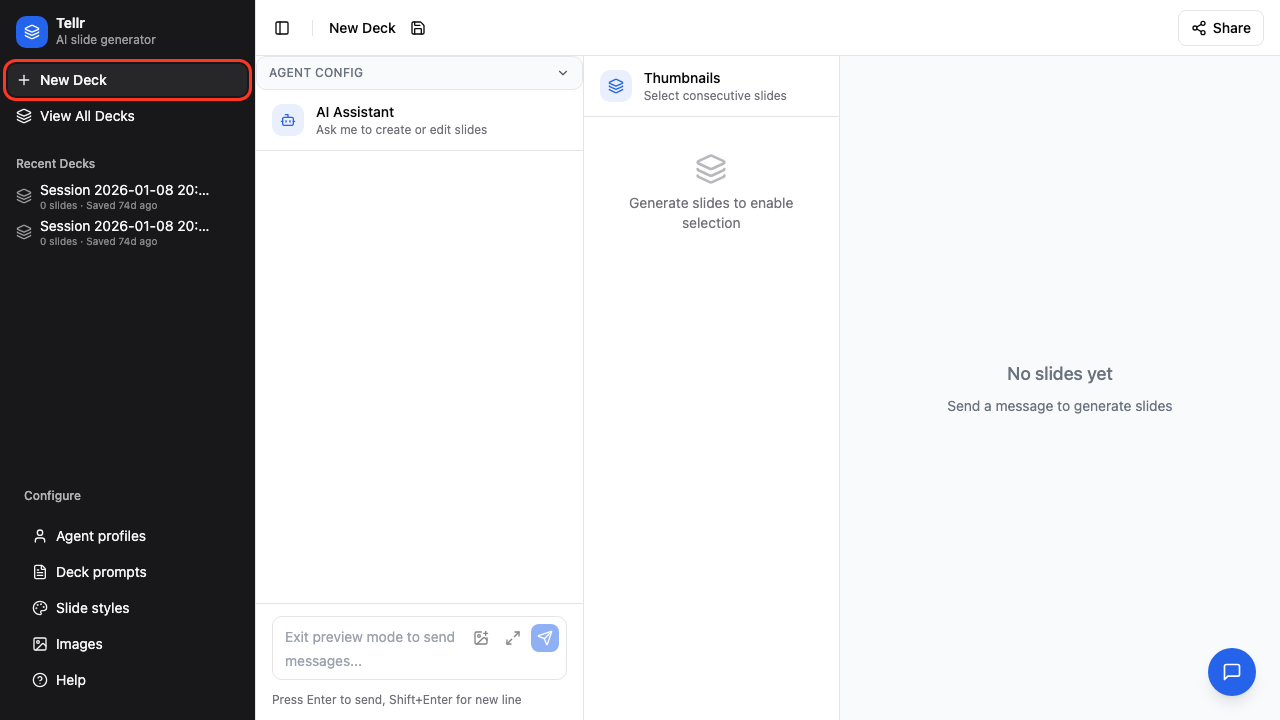
Task: Click the Share button
Action: 1220,28
